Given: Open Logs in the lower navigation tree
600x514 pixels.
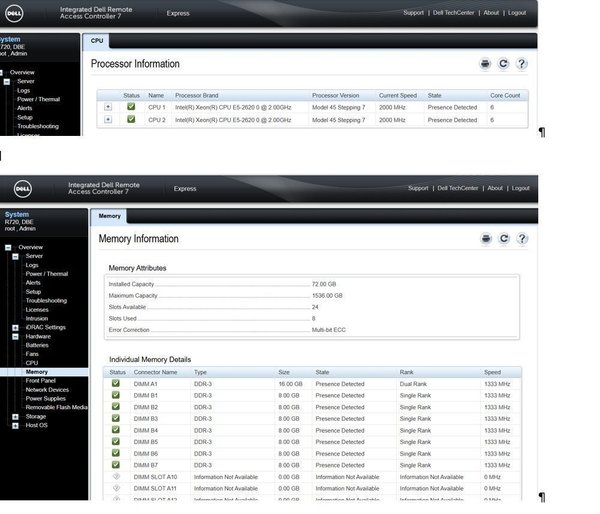Looking at the screenshot, I should 32,265.
